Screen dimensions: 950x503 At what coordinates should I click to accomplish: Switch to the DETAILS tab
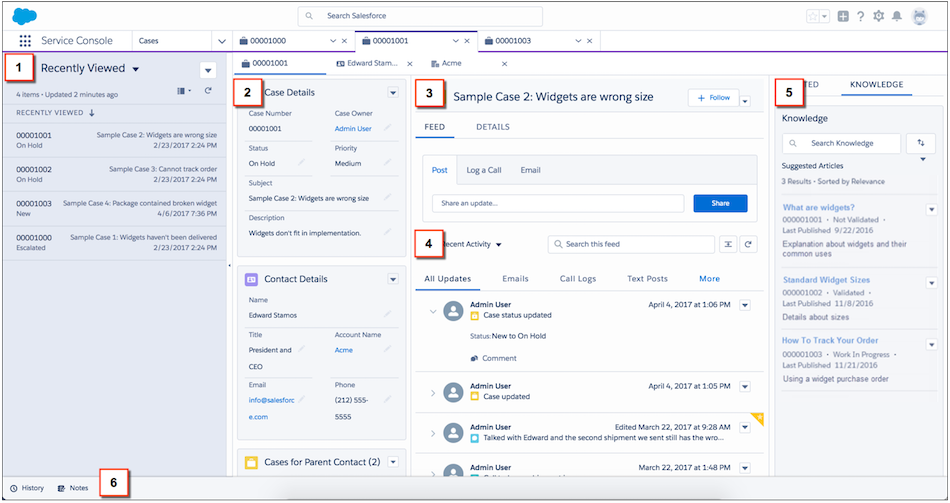pos(493,127)
